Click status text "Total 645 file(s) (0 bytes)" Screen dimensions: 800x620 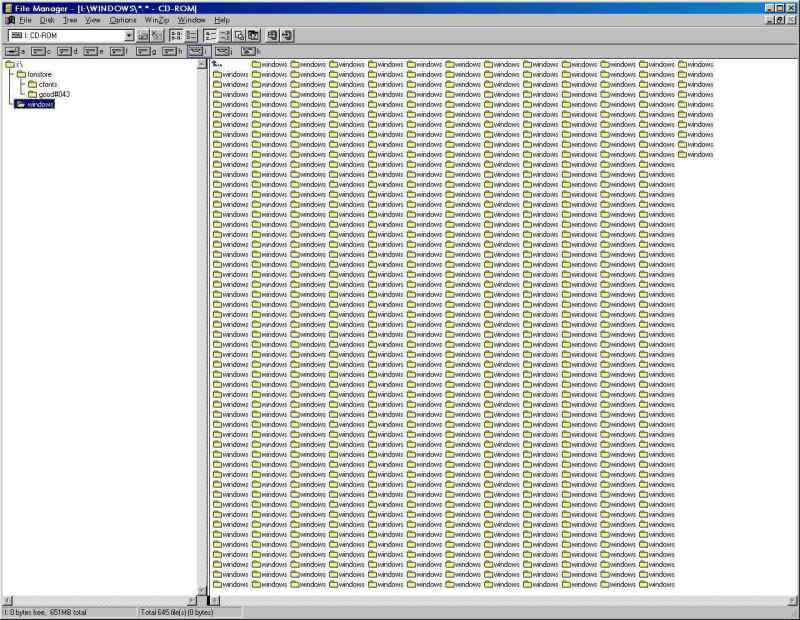tap(177, 612)
